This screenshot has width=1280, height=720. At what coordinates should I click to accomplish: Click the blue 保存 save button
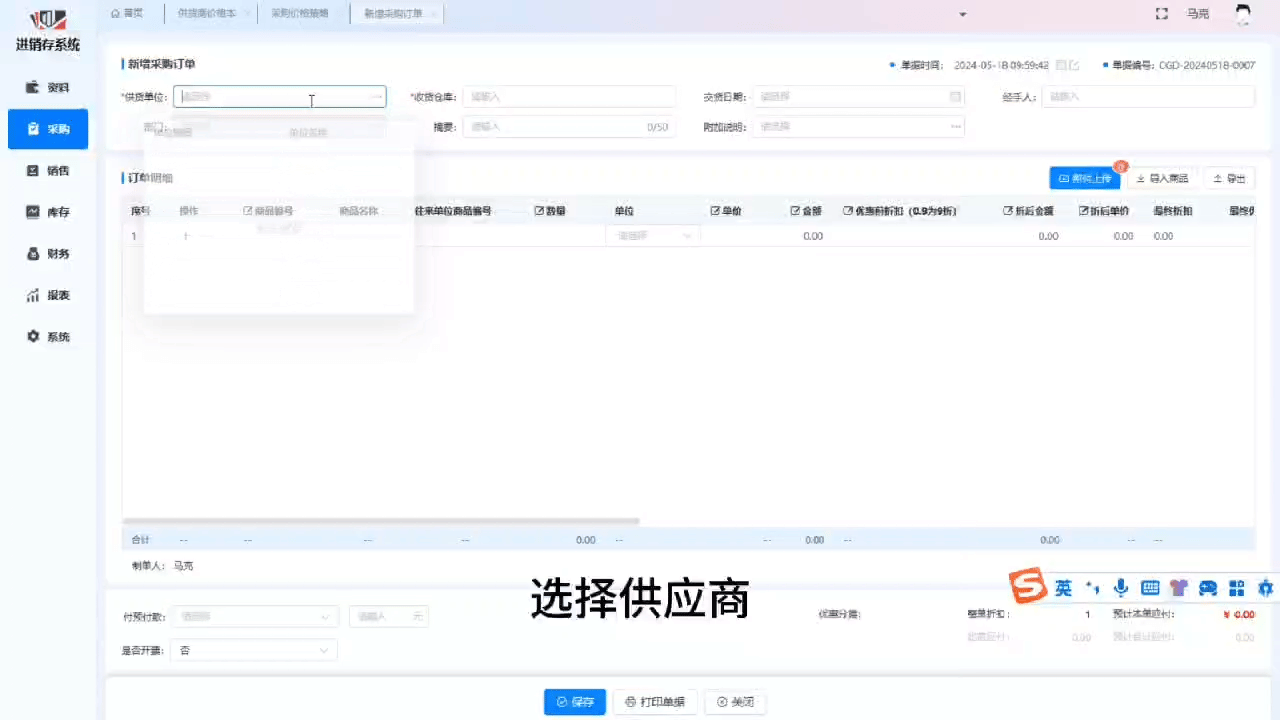point(575,702)
